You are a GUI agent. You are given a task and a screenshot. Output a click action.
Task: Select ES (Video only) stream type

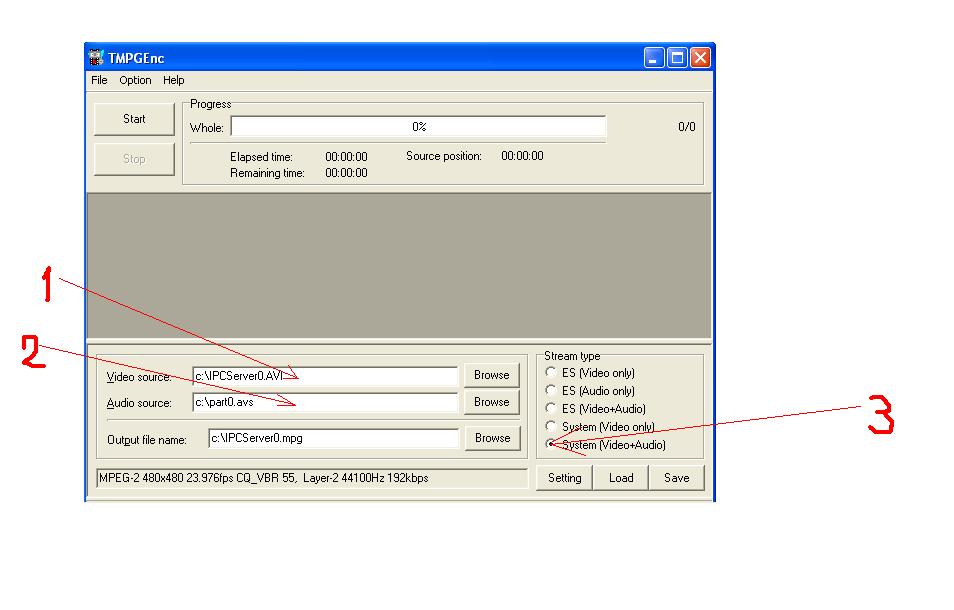point(551,373)
